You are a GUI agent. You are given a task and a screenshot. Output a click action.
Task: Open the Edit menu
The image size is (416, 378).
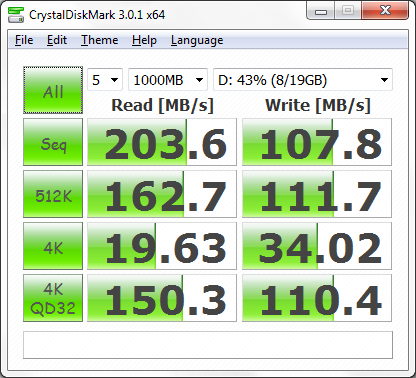tap(57, 40)
